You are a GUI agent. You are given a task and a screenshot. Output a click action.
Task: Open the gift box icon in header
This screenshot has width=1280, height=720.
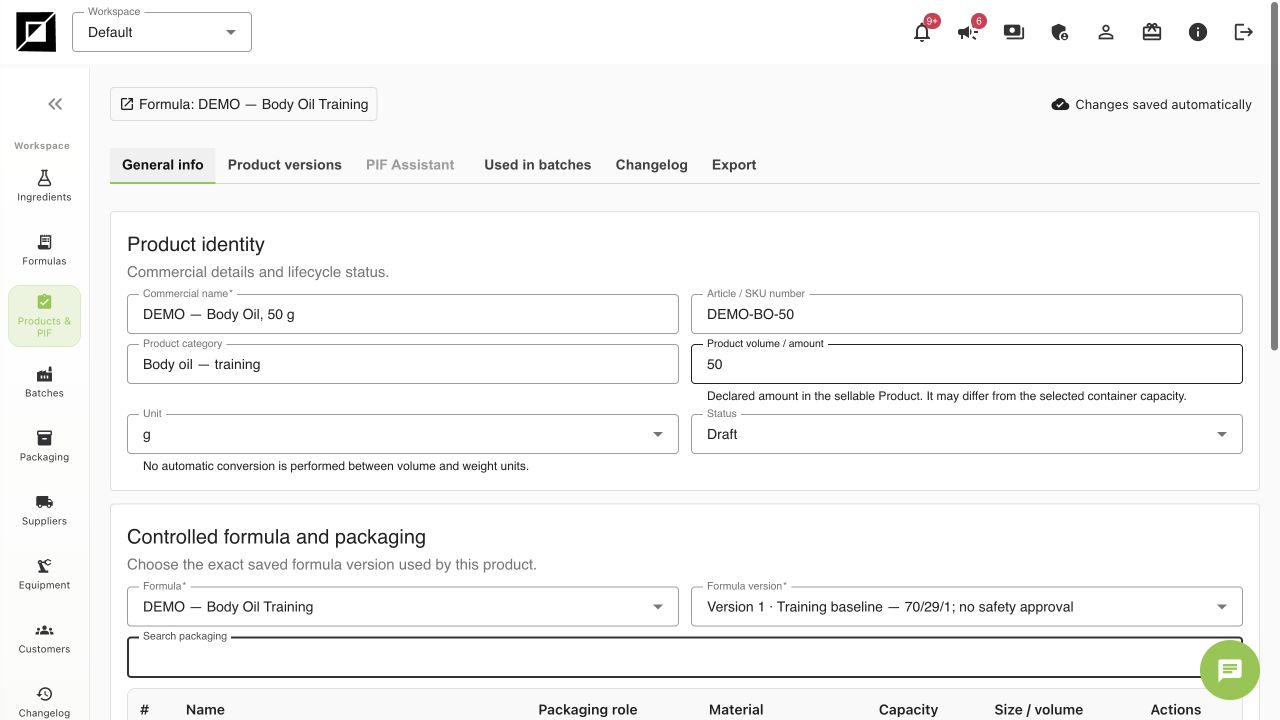[1152, 32]
